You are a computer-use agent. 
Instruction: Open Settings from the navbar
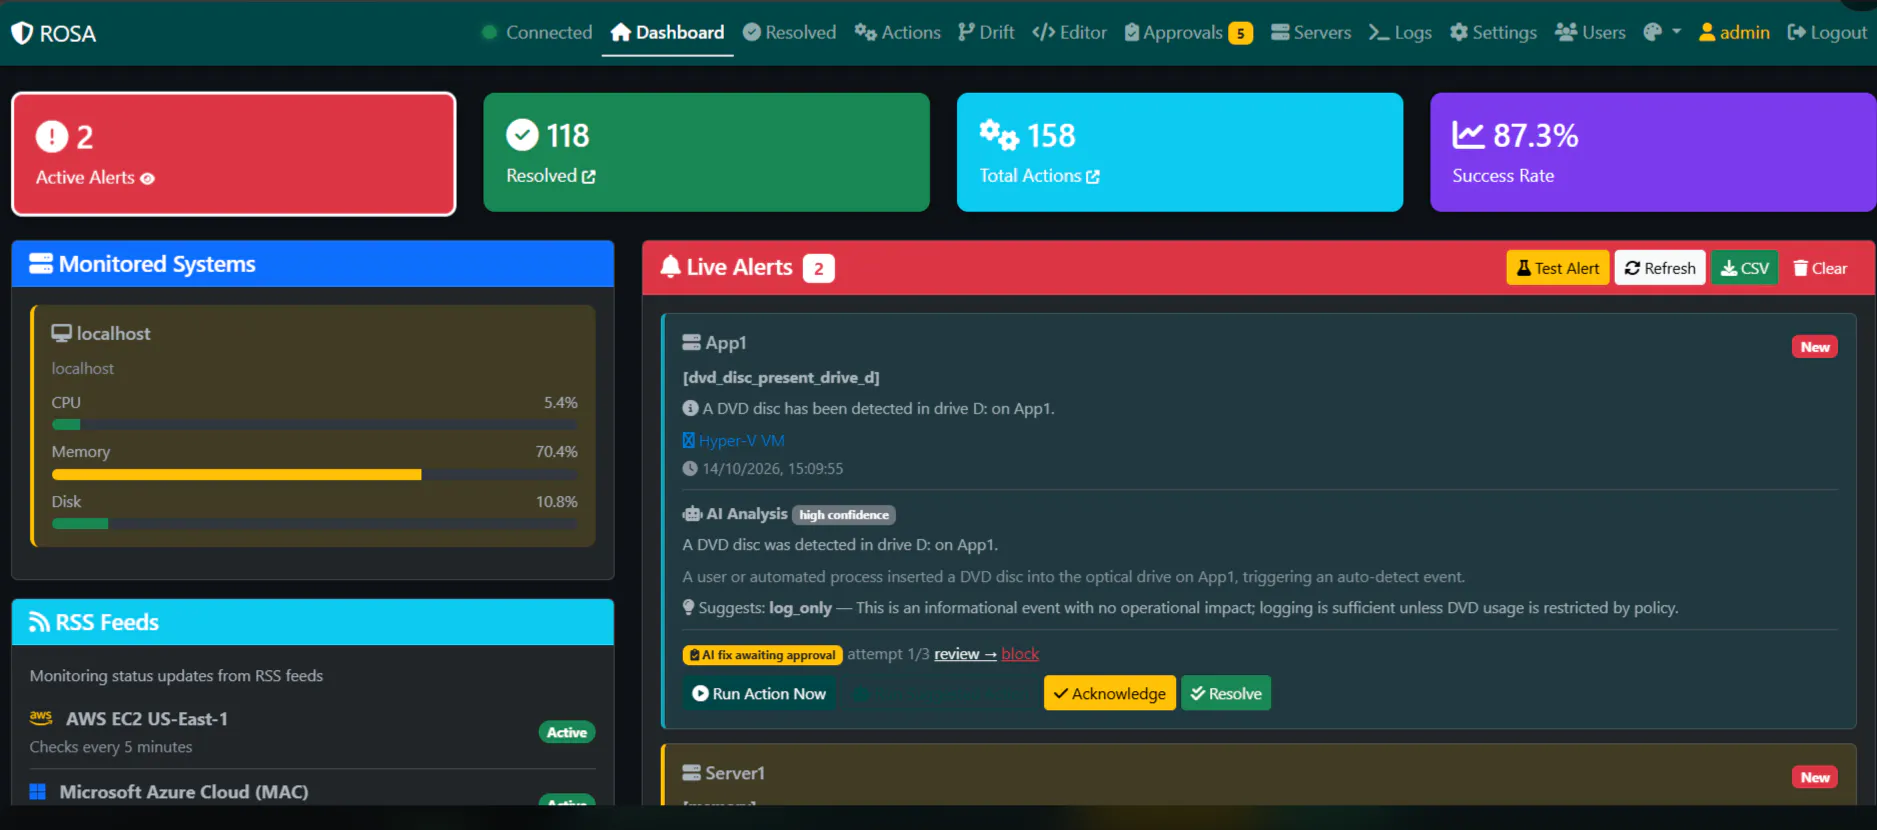1493,33
